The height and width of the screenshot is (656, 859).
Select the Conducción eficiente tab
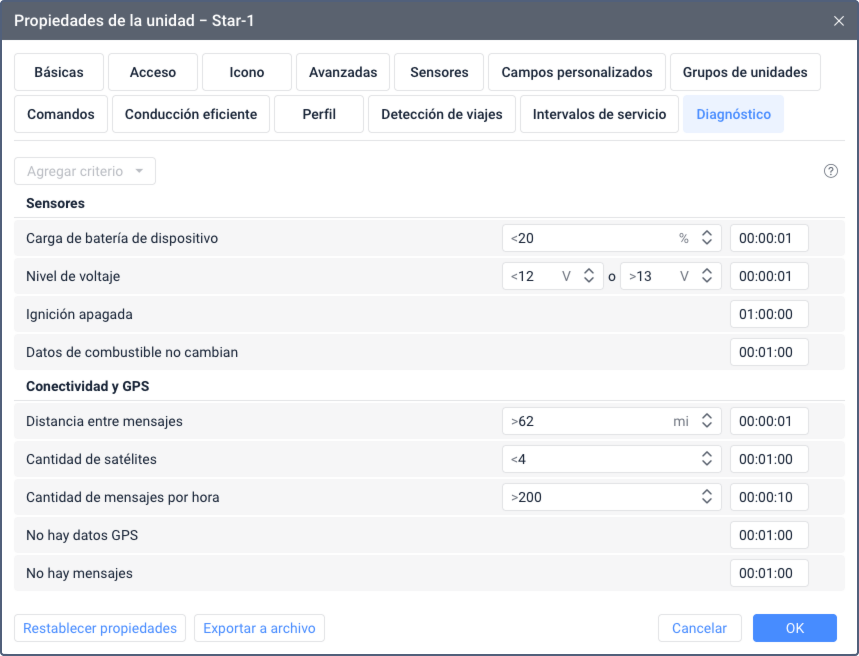coord(191,114)
